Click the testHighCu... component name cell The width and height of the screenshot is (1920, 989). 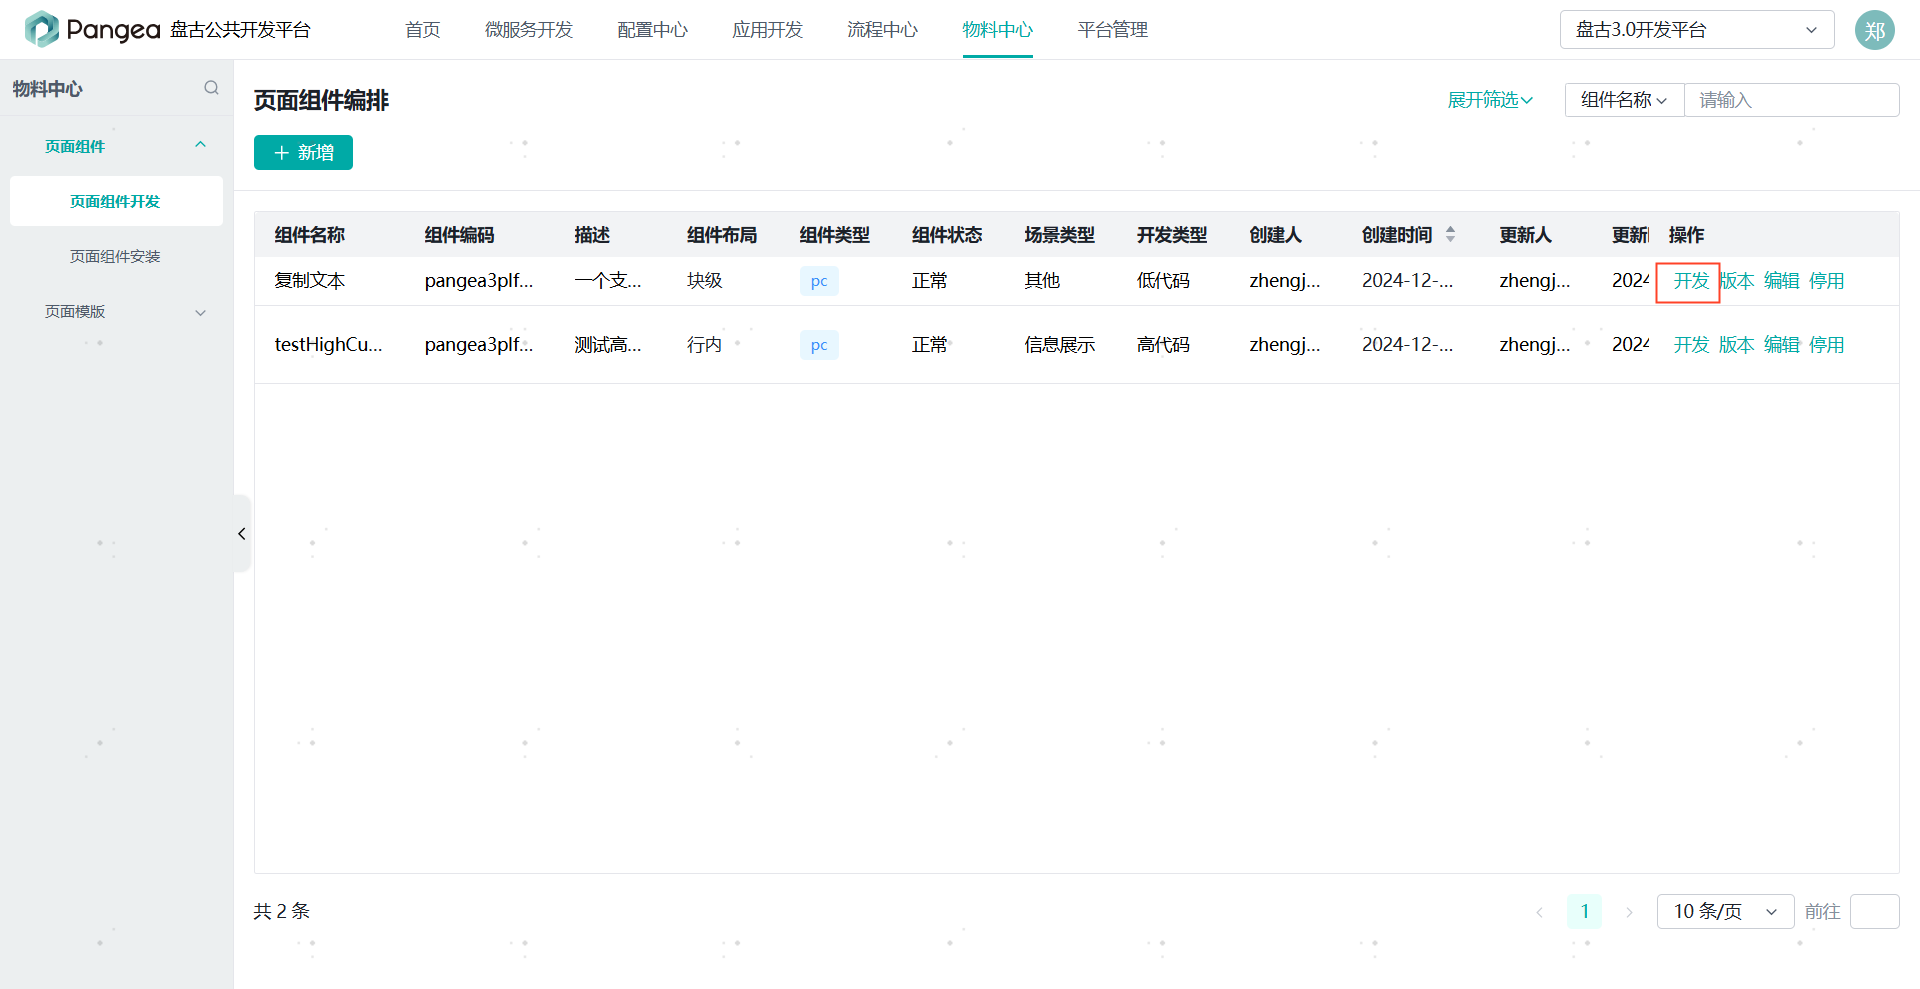tap(328, 345)
